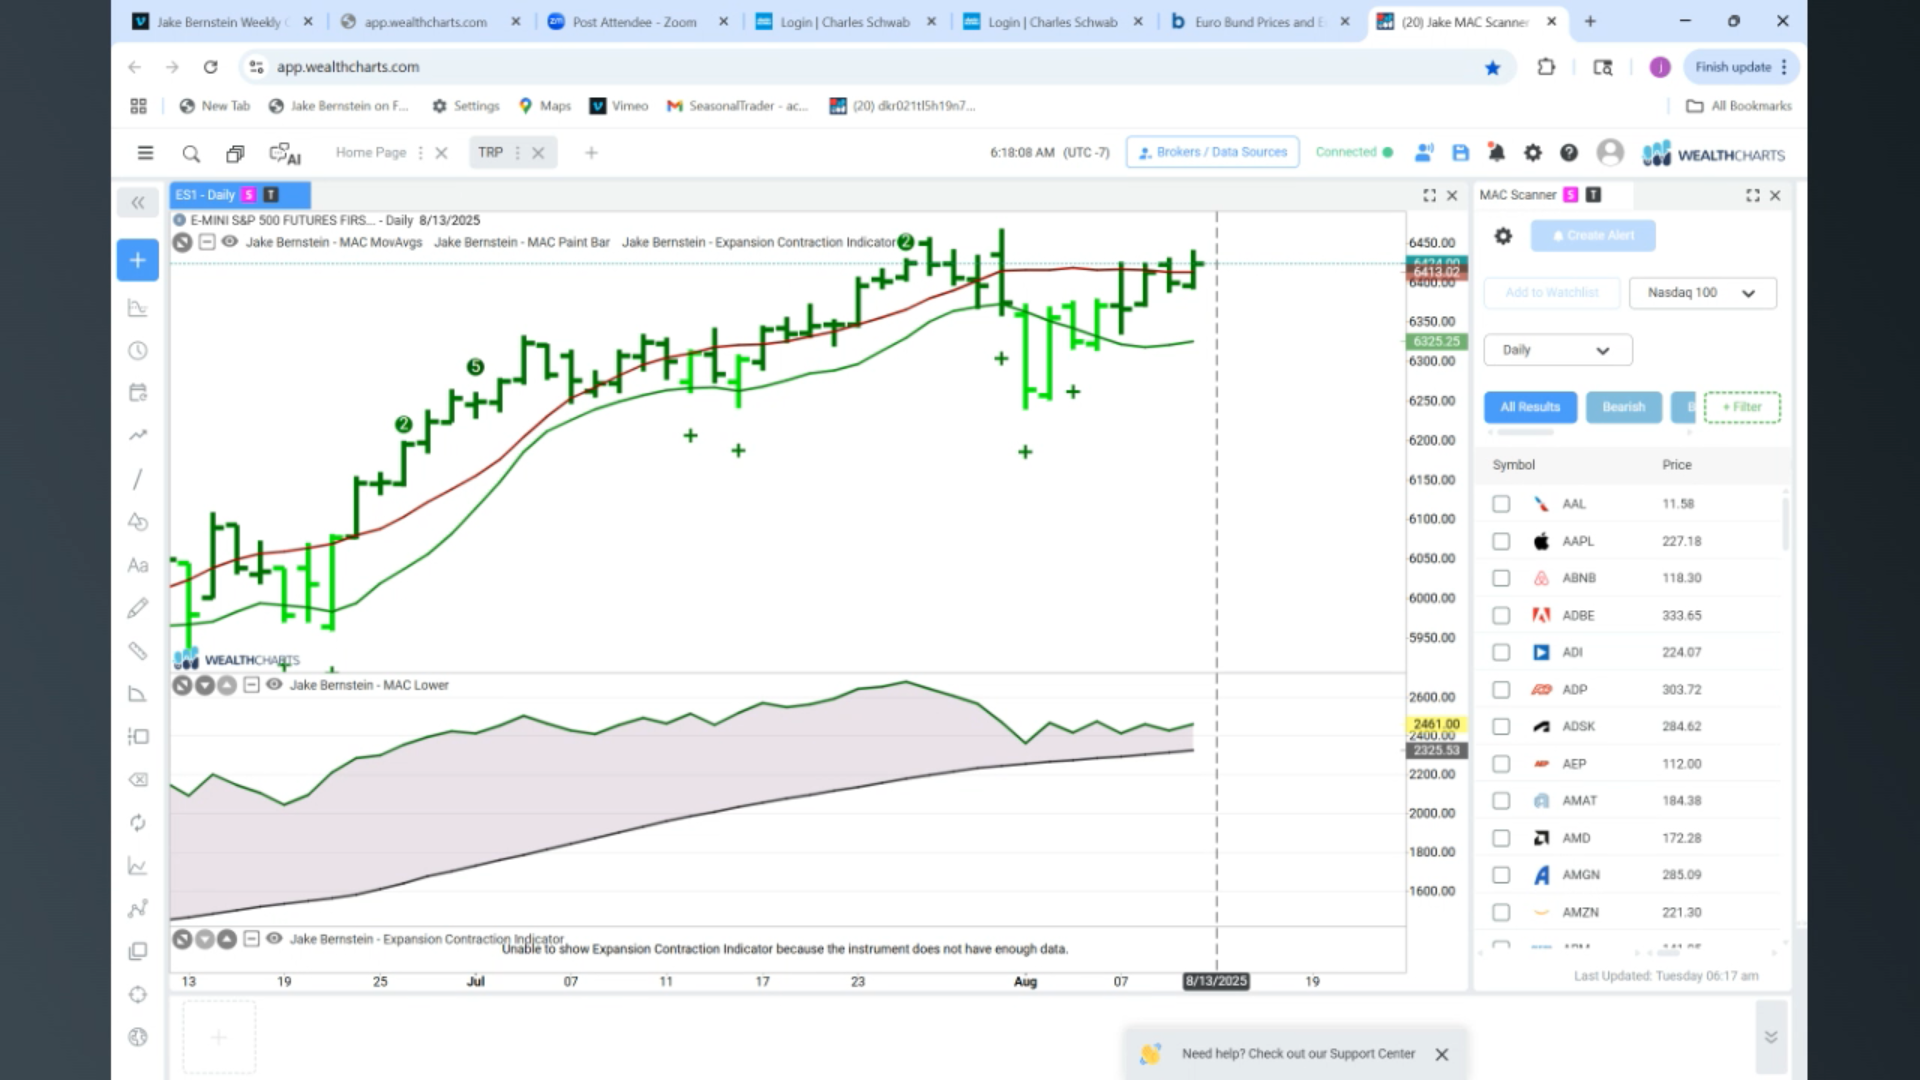
Task: Select the line drawing tool
Action: pos(138,479)
